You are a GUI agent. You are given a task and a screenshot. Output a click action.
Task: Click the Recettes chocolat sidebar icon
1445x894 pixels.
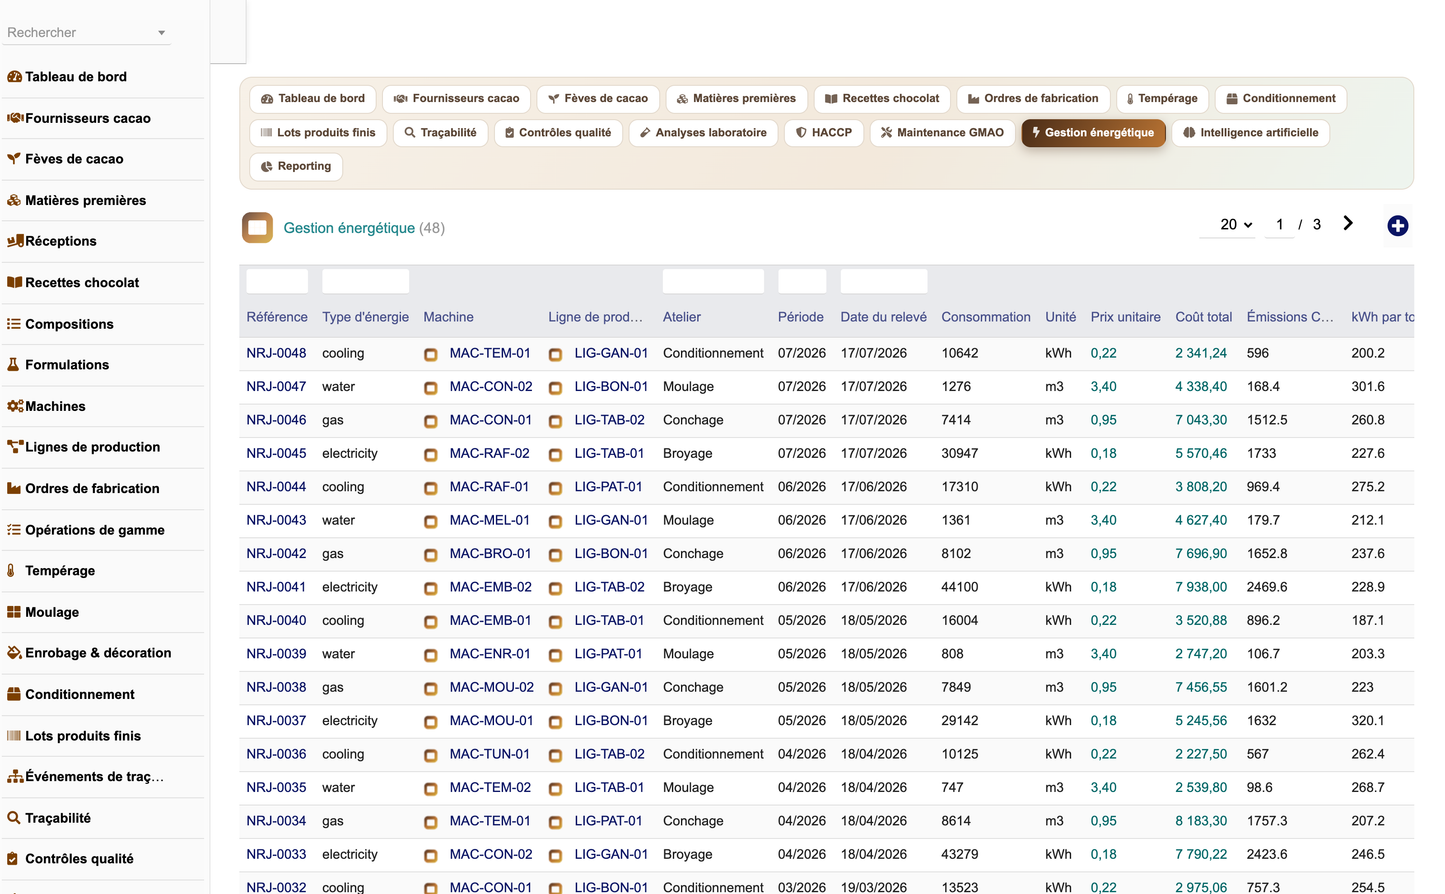14,282
